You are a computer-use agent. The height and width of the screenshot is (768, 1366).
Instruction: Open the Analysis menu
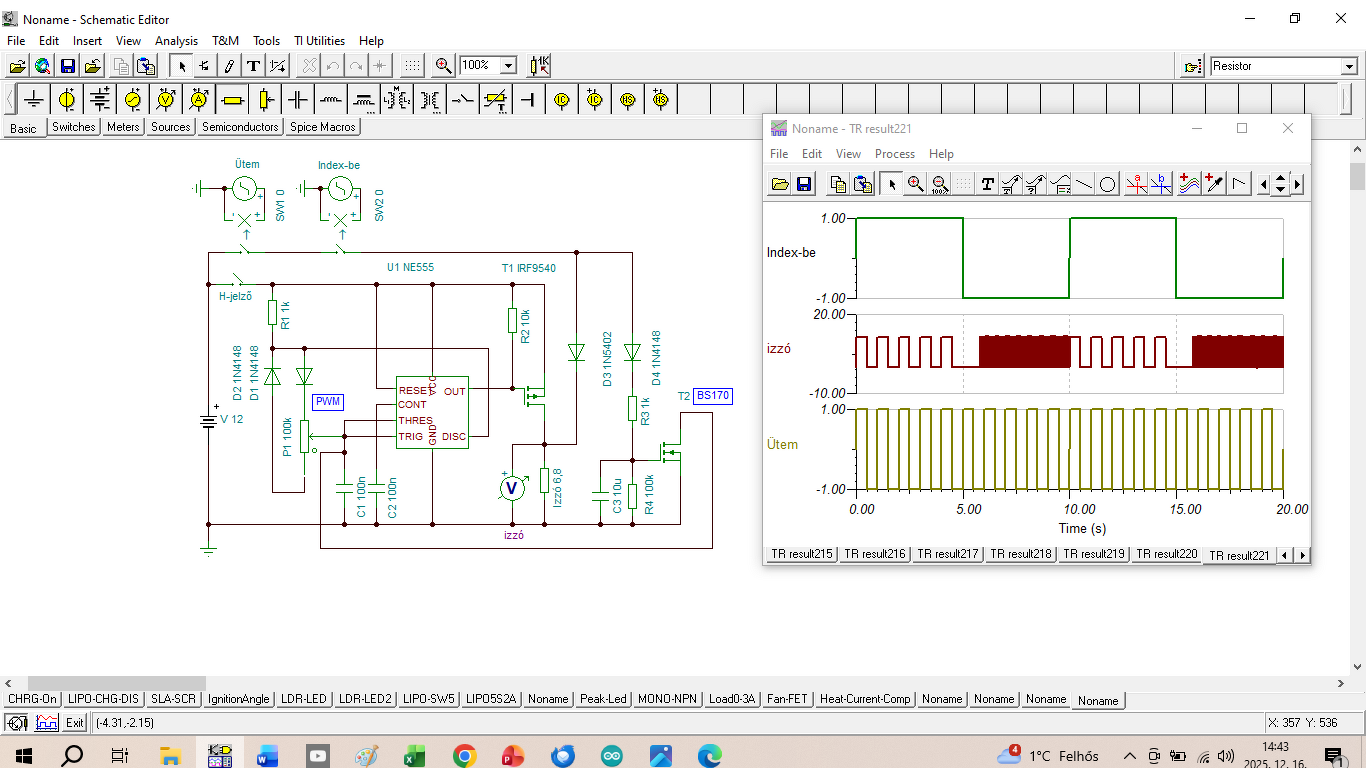[176, 41]
